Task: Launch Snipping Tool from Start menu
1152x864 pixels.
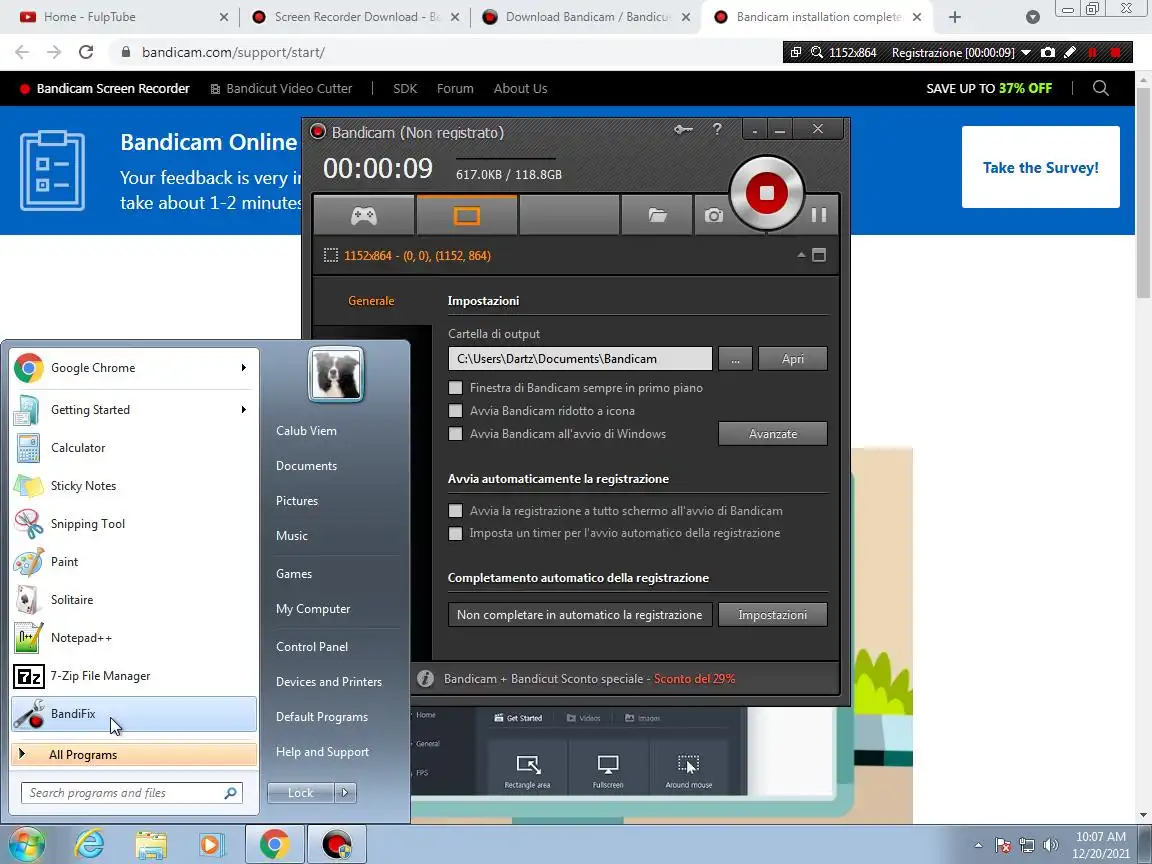Action: point(134,524)
